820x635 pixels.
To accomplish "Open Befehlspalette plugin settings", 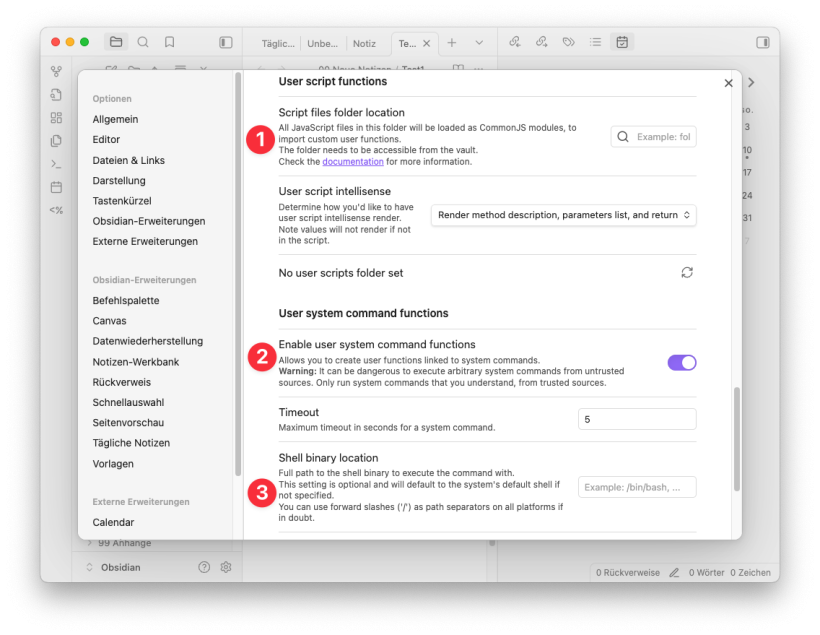I will 126,301.
